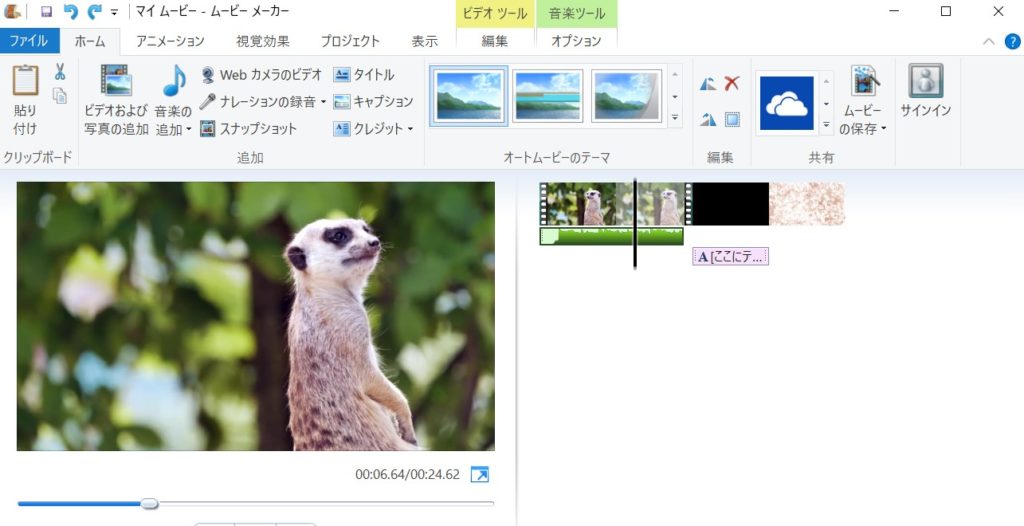Share to OneDrive cloud icon

click(x=787, y=103)
